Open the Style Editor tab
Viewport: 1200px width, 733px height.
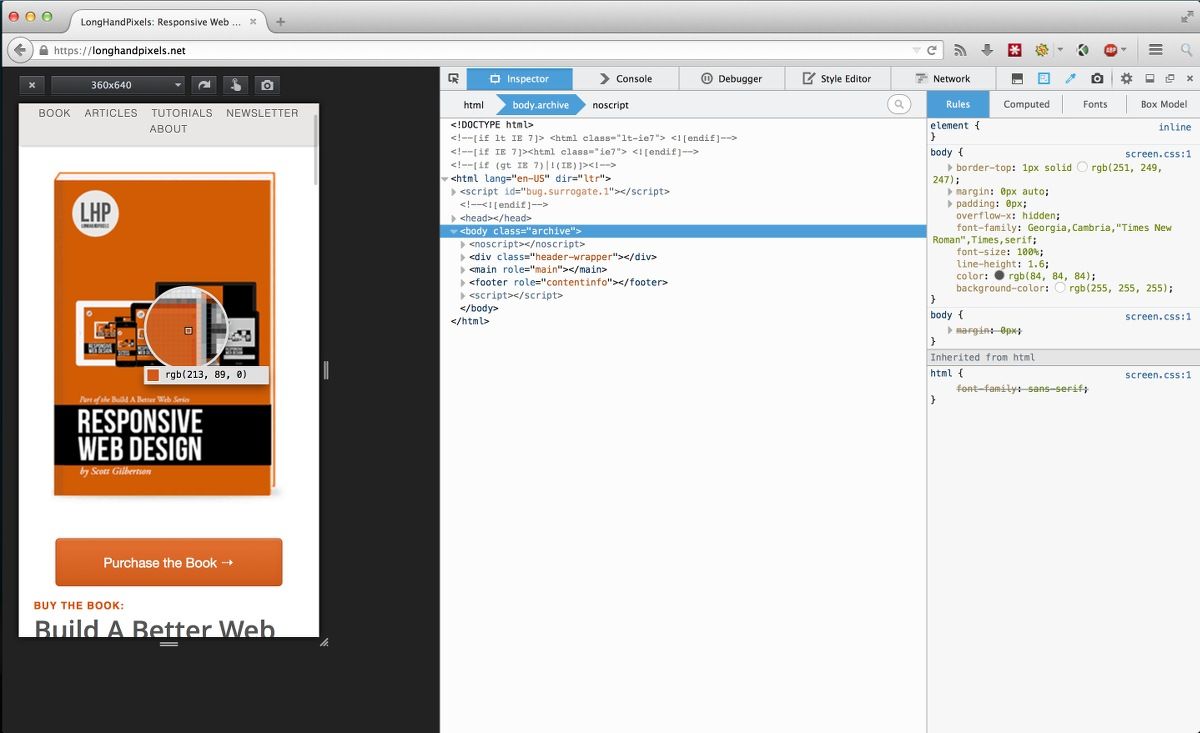point(838,78)
